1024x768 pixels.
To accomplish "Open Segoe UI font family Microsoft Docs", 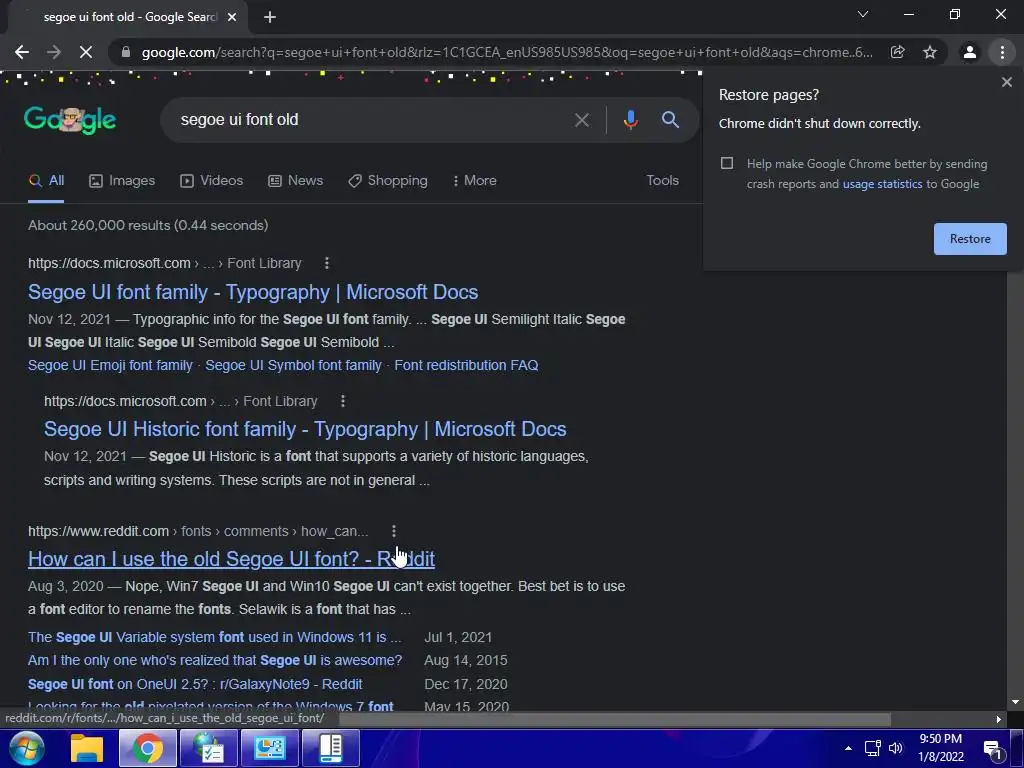I will pyautogui.click(x=253, y=292).
